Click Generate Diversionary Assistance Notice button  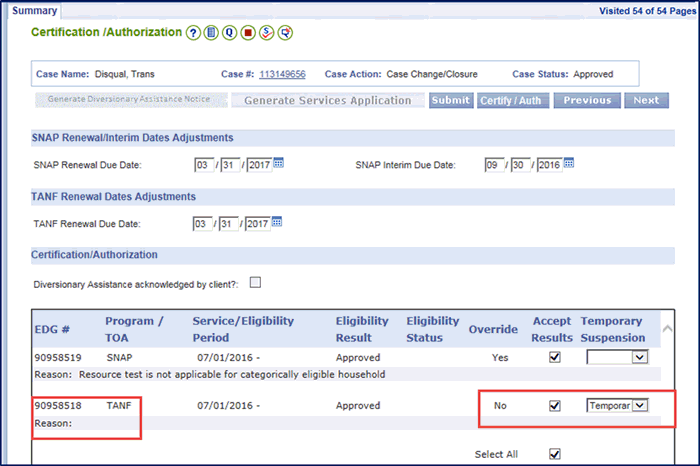(131, 100)
